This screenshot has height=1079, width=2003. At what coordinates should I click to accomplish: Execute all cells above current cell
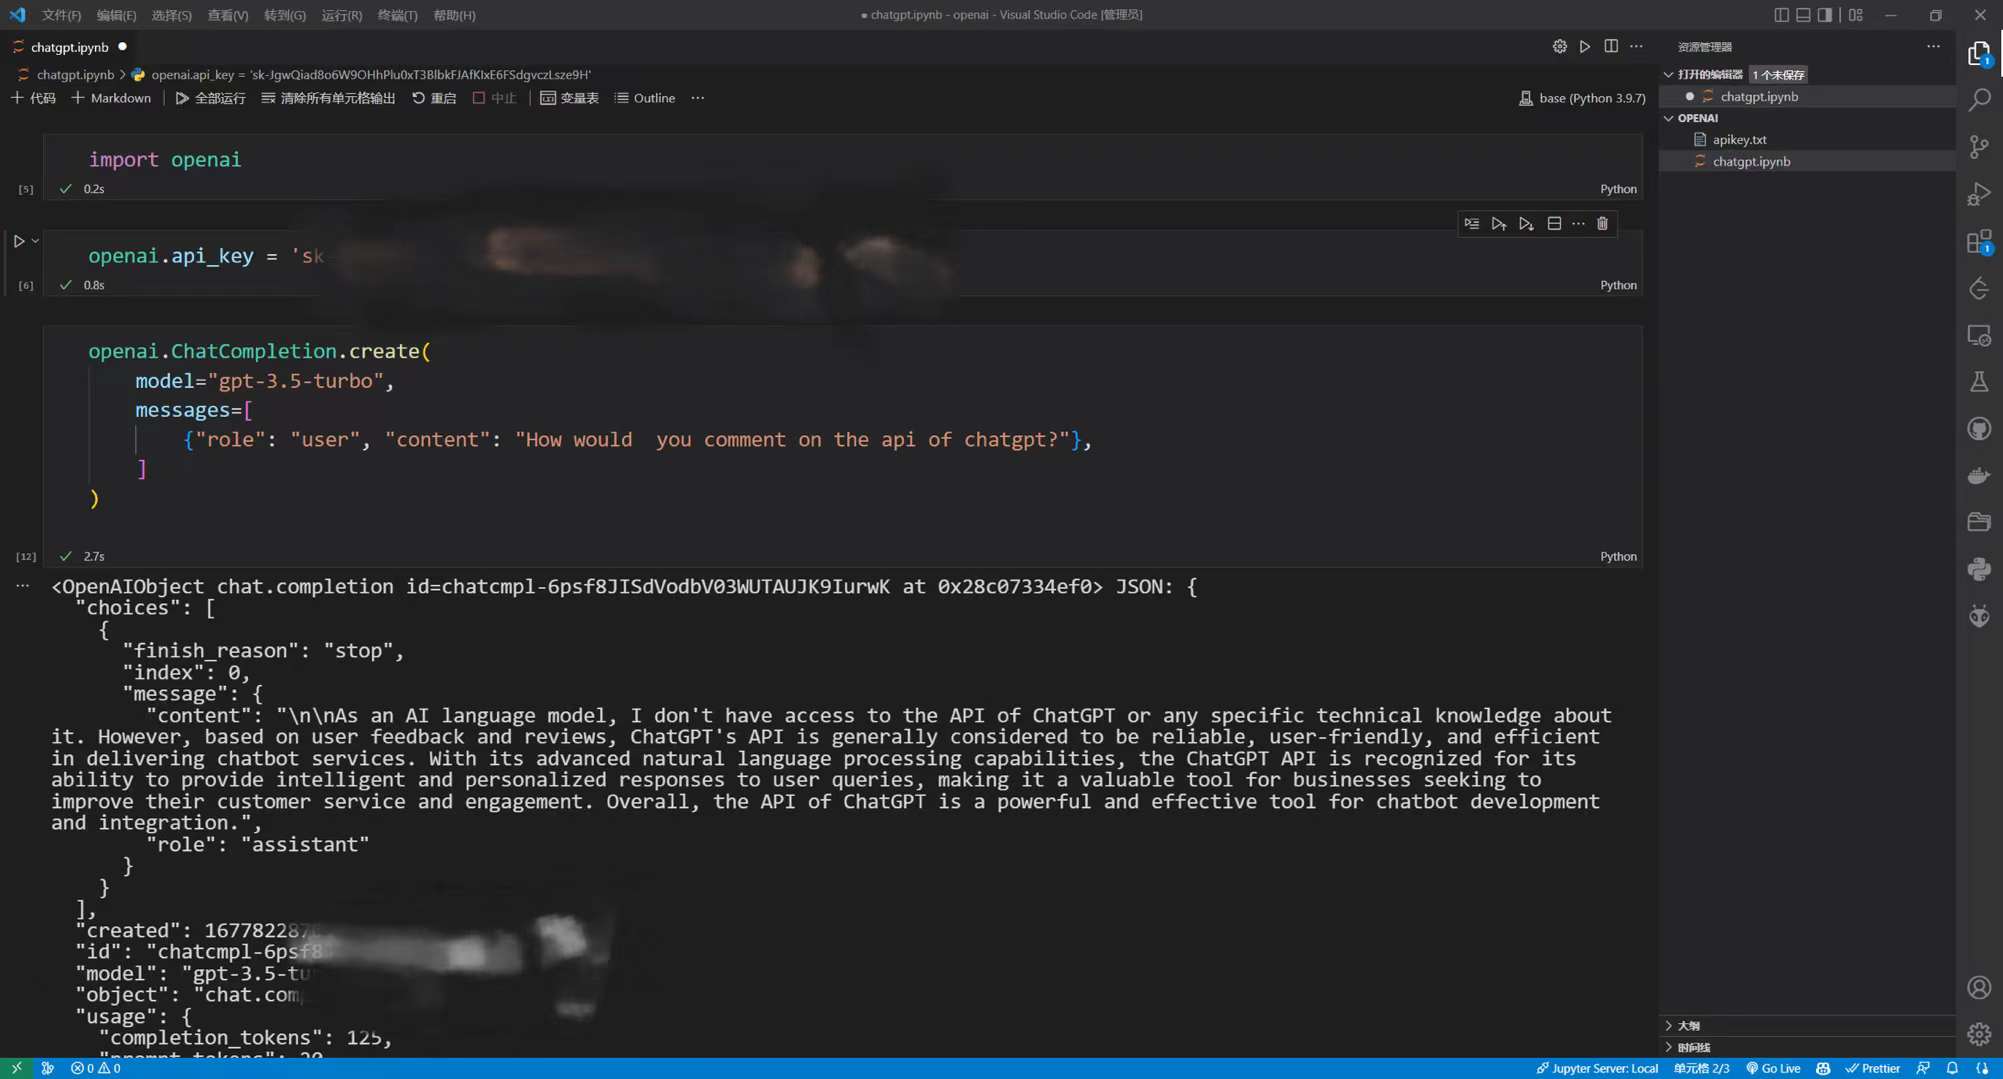click(1499, 223)
